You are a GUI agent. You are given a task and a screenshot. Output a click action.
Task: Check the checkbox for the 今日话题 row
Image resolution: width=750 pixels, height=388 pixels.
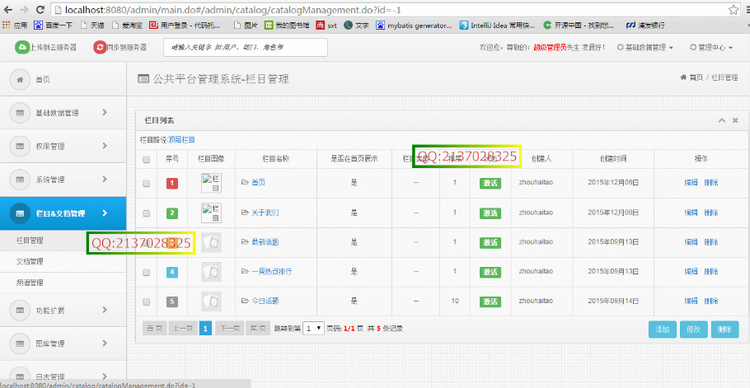click(x=147, y=301)
